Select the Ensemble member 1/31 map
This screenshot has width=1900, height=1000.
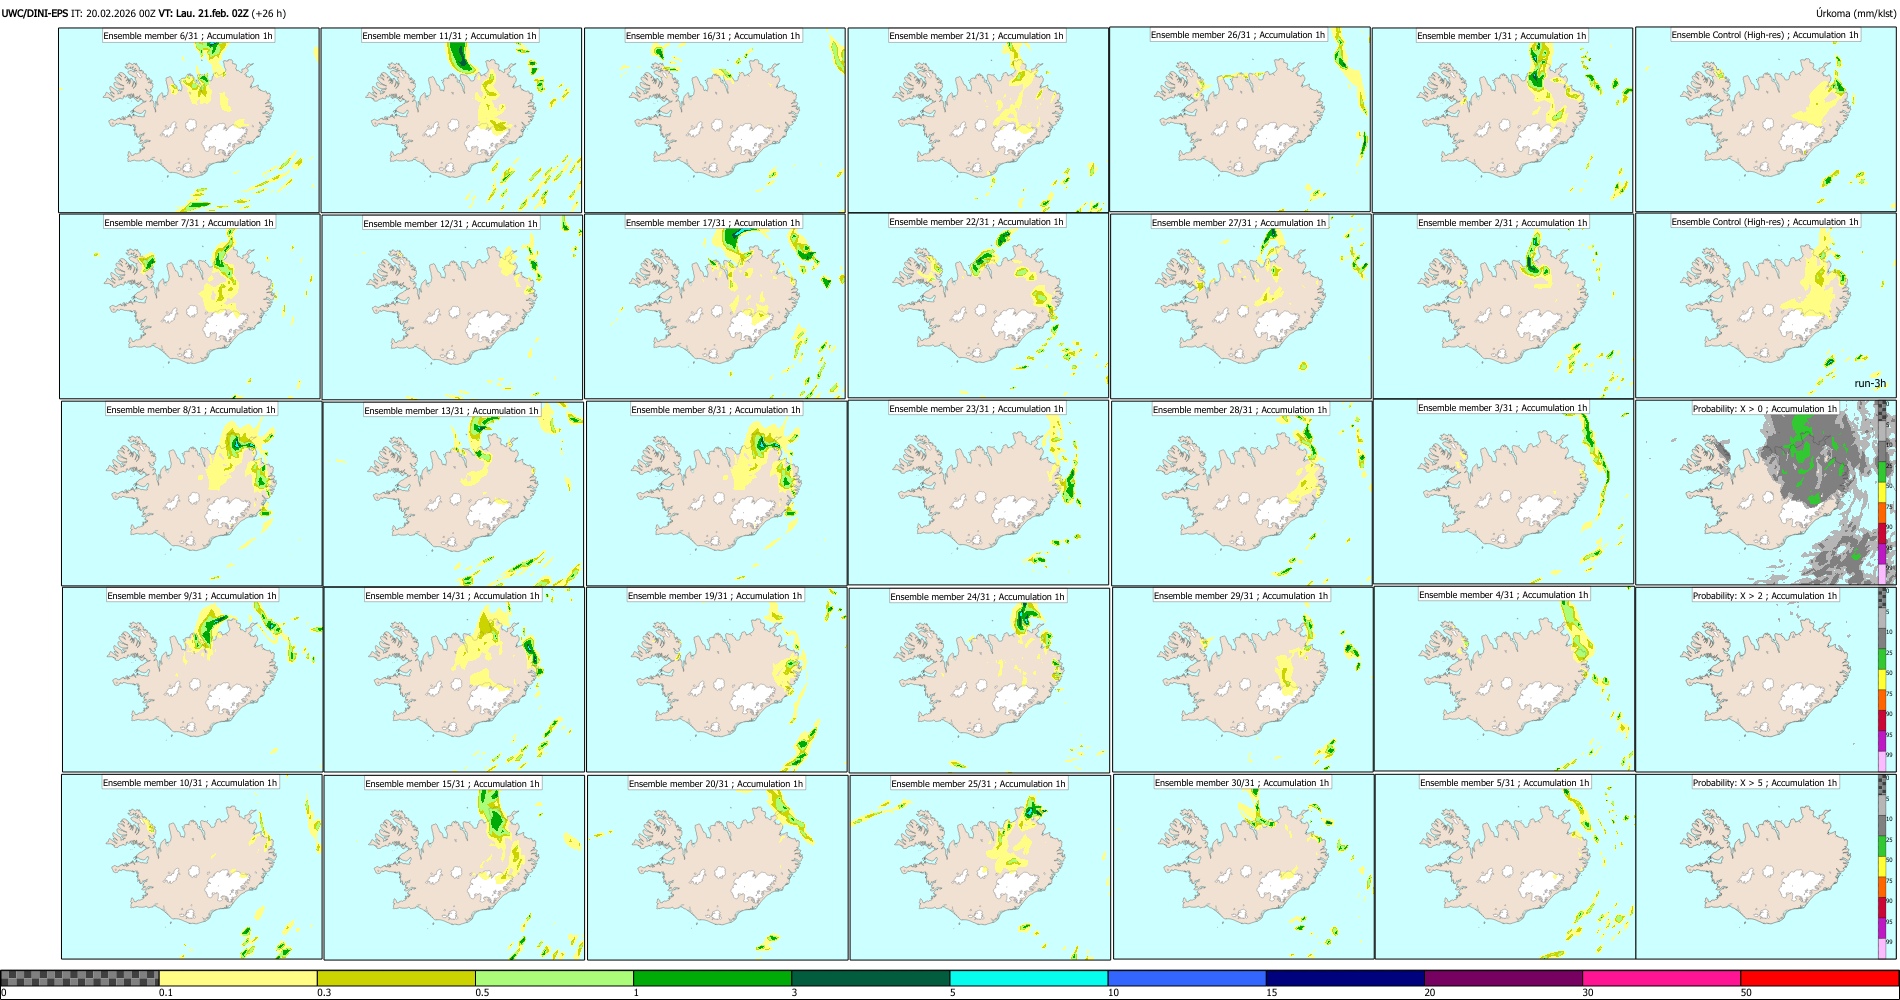click(x=1502, y=120)
